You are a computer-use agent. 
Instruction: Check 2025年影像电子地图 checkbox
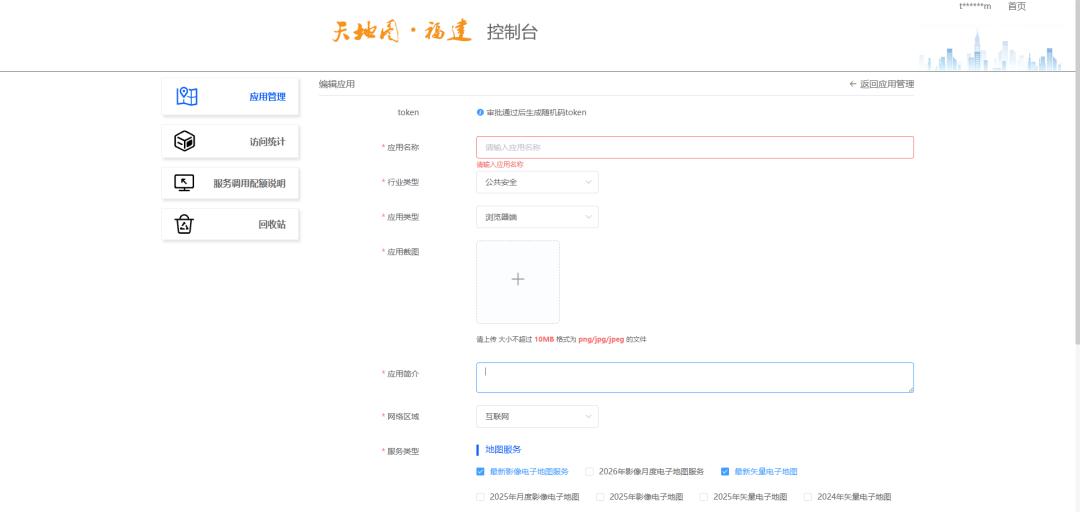tap(600, 497)
